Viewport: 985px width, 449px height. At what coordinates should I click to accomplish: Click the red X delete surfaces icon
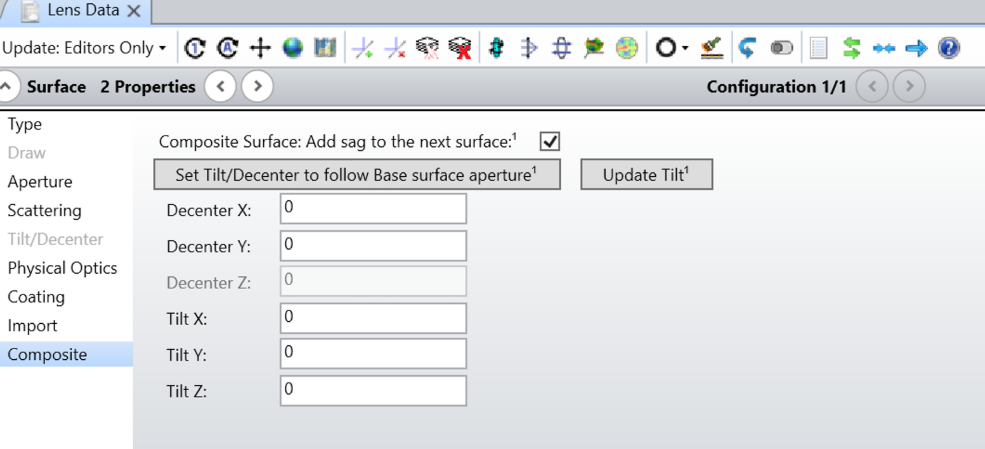point(460,48)
